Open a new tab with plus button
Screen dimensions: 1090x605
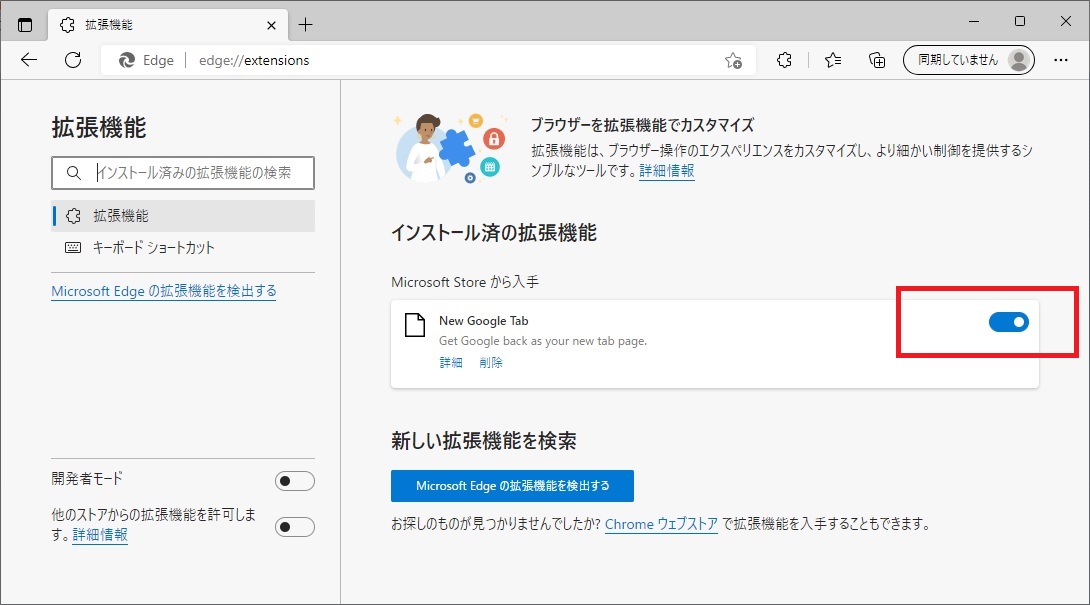click(x=305, y=25)
